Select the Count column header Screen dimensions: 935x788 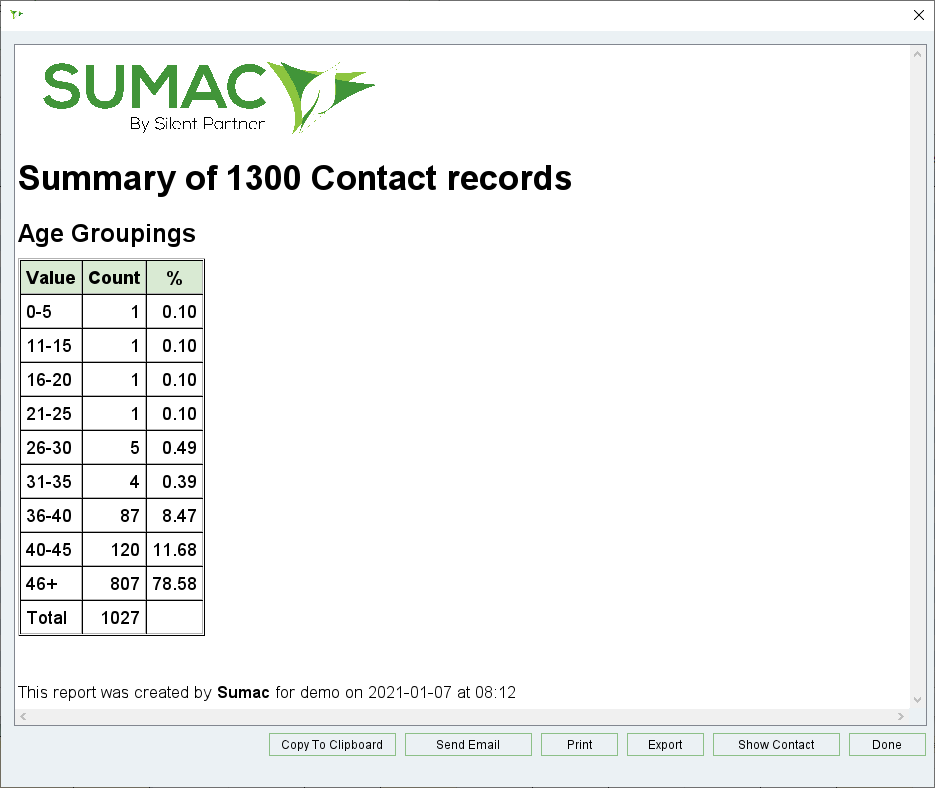coord(114,278)
